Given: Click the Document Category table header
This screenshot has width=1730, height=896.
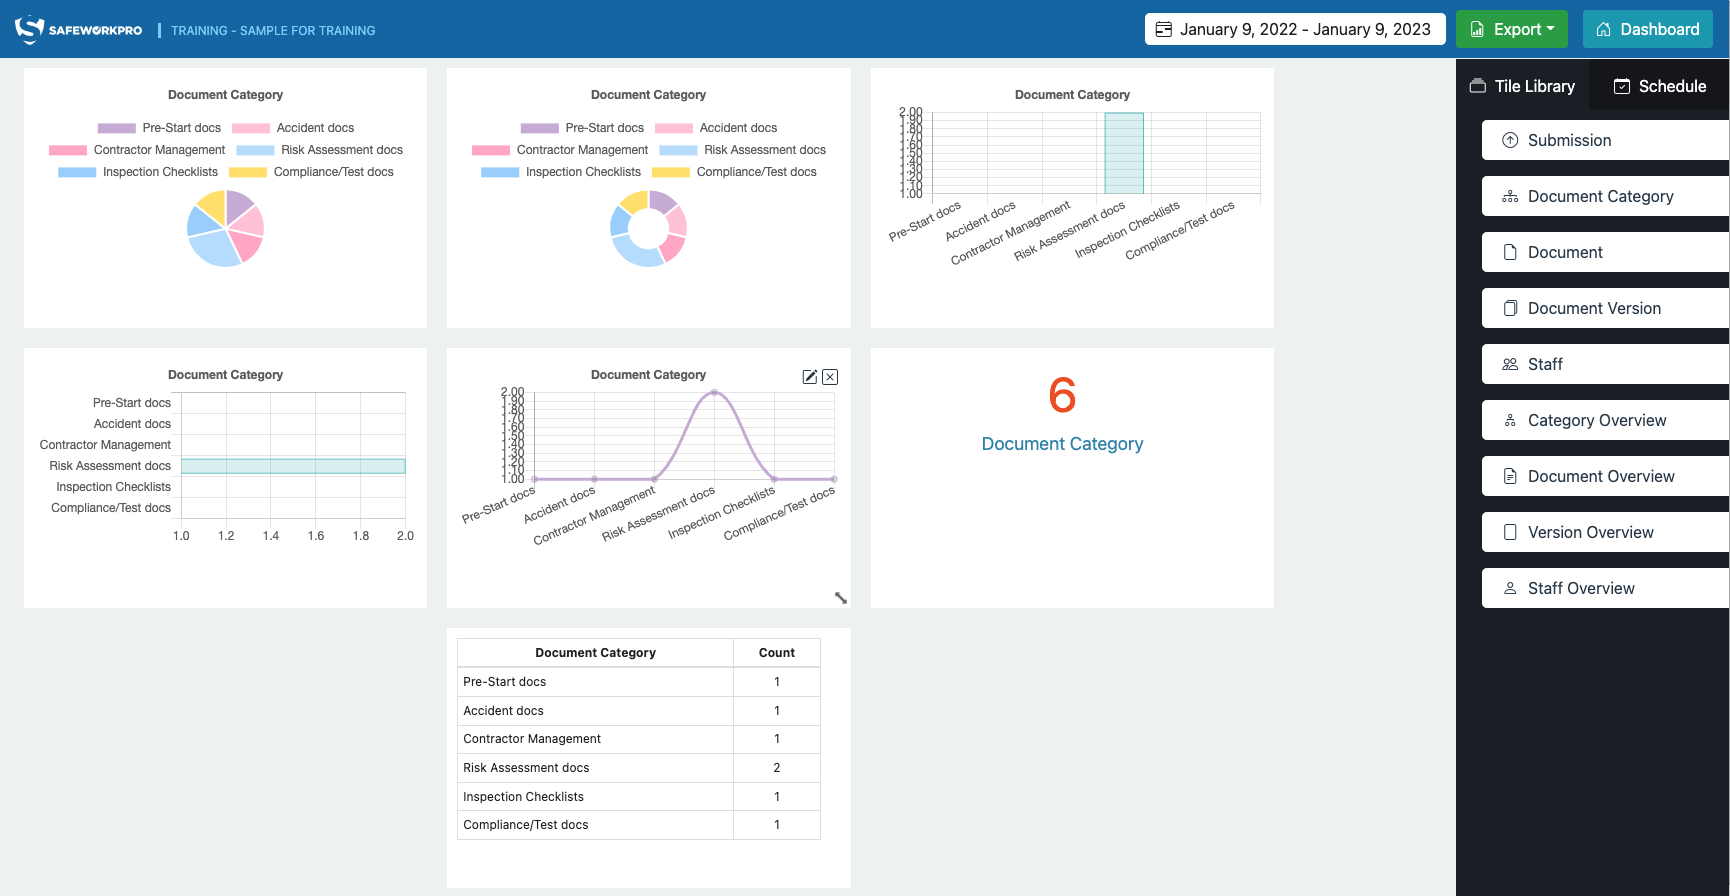Looking at the screenshot, I should (x=595, y=653).
